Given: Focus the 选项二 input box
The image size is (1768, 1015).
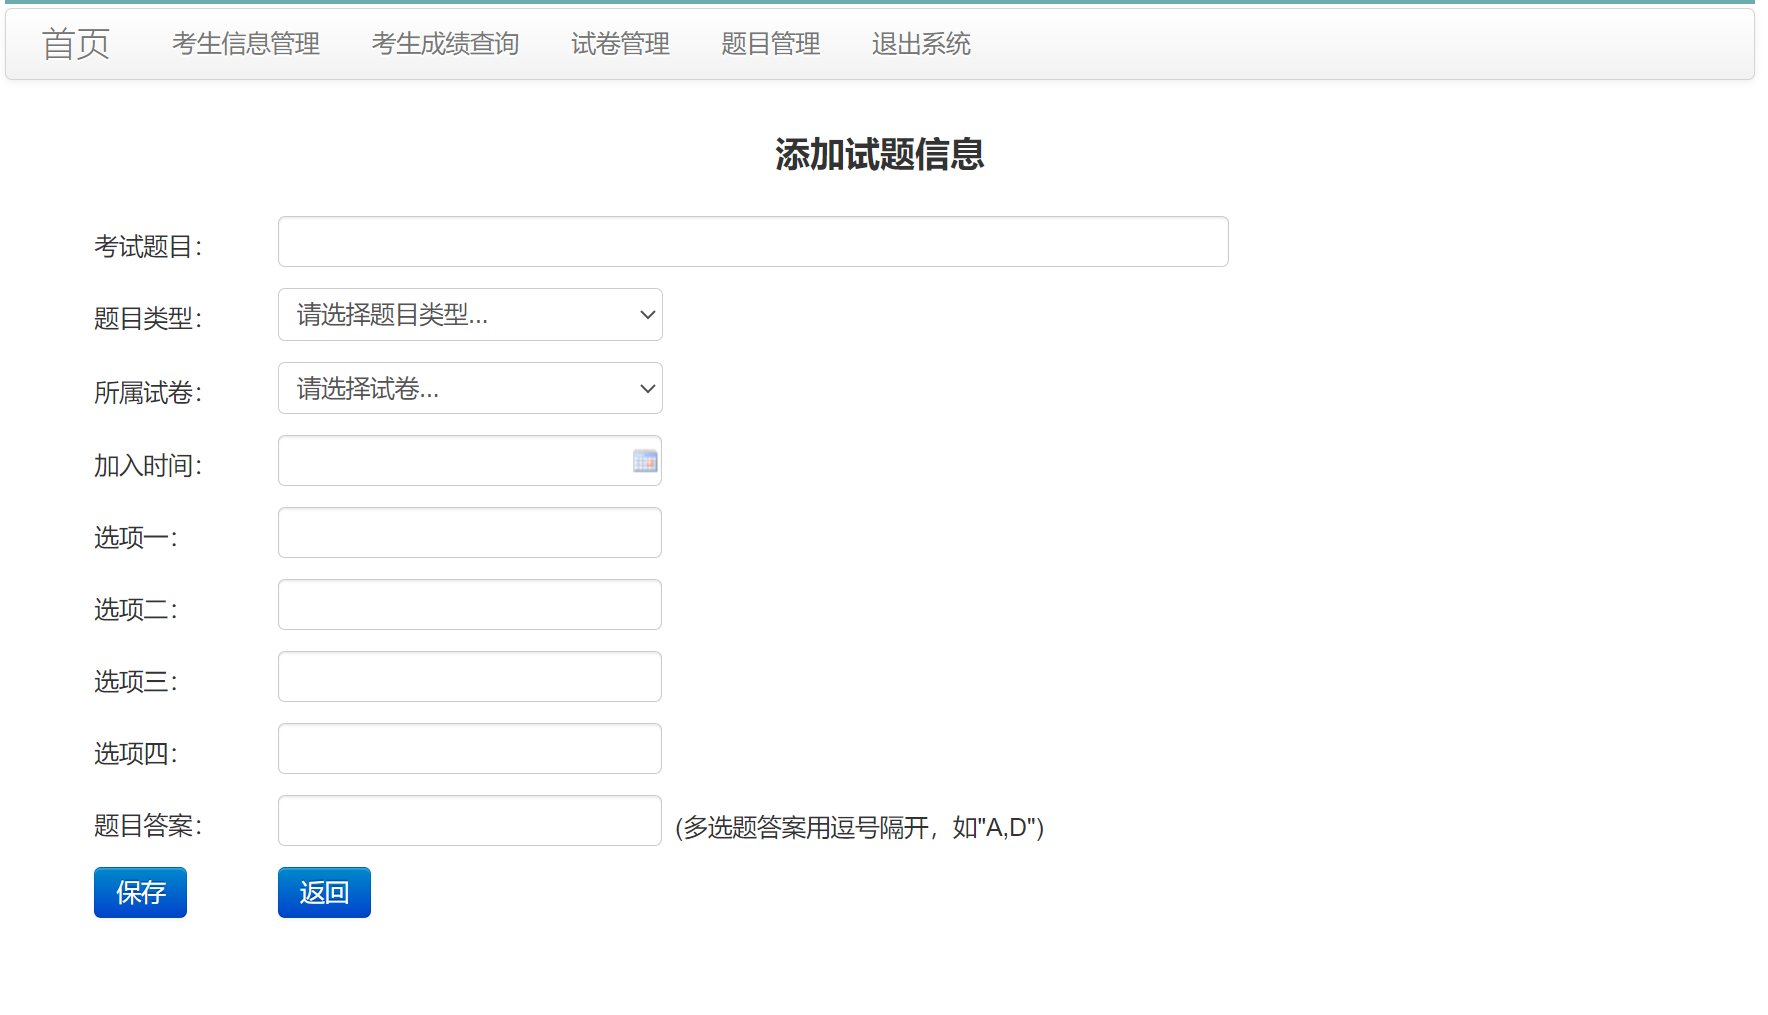Looking at the screenshot, I should click(x=470, y=605).
